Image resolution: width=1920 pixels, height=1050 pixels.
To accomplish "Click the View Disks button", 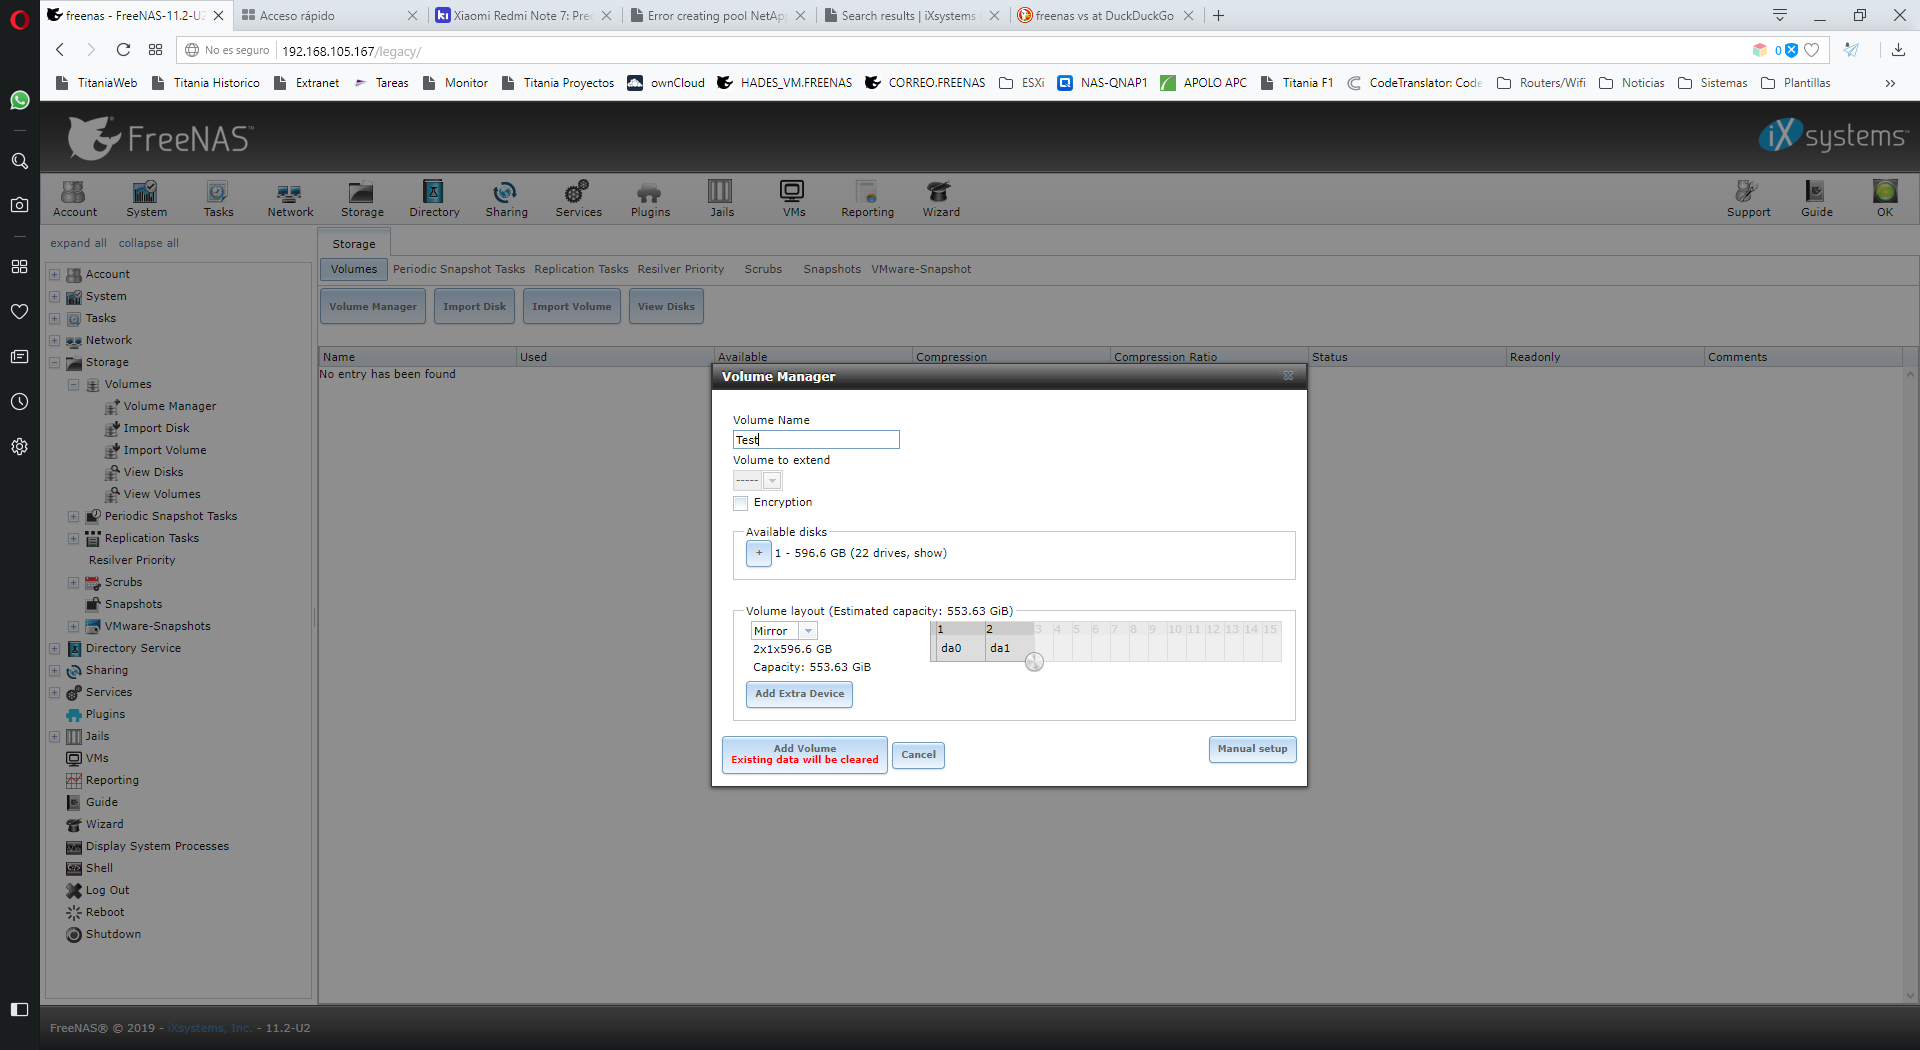I will [666, 306].
